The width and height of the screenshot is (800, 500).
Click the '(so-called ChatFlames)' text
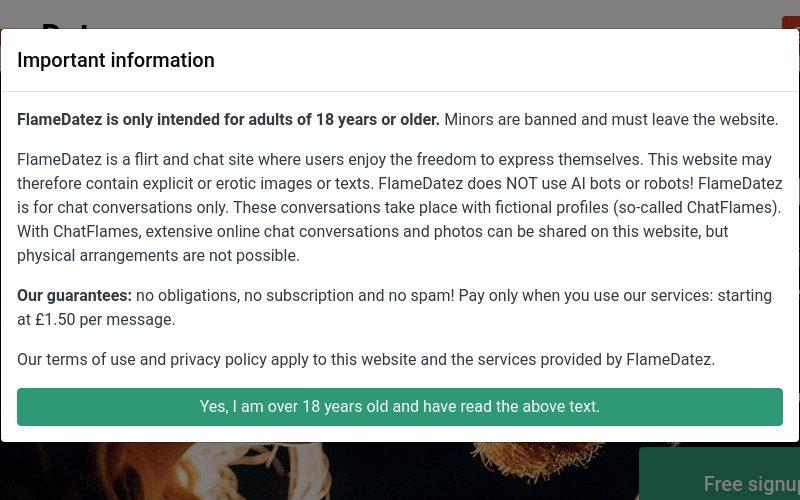pyautogui.click(x=697, y=208)
